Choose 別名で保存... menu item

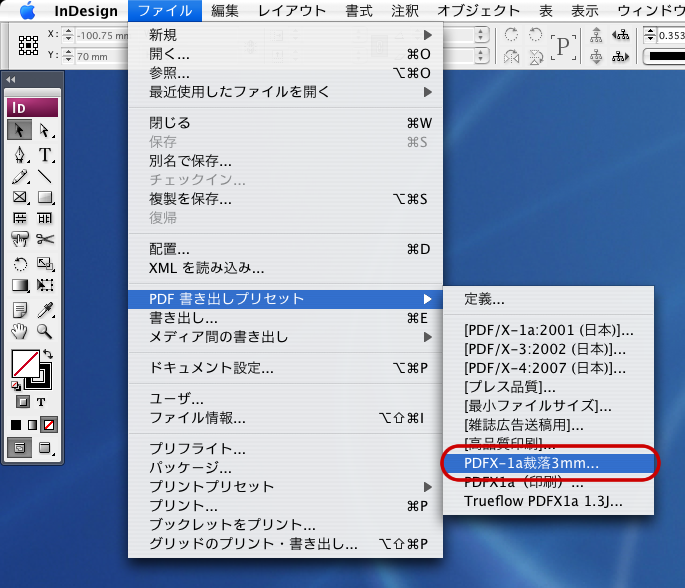(x=285, y=161)
